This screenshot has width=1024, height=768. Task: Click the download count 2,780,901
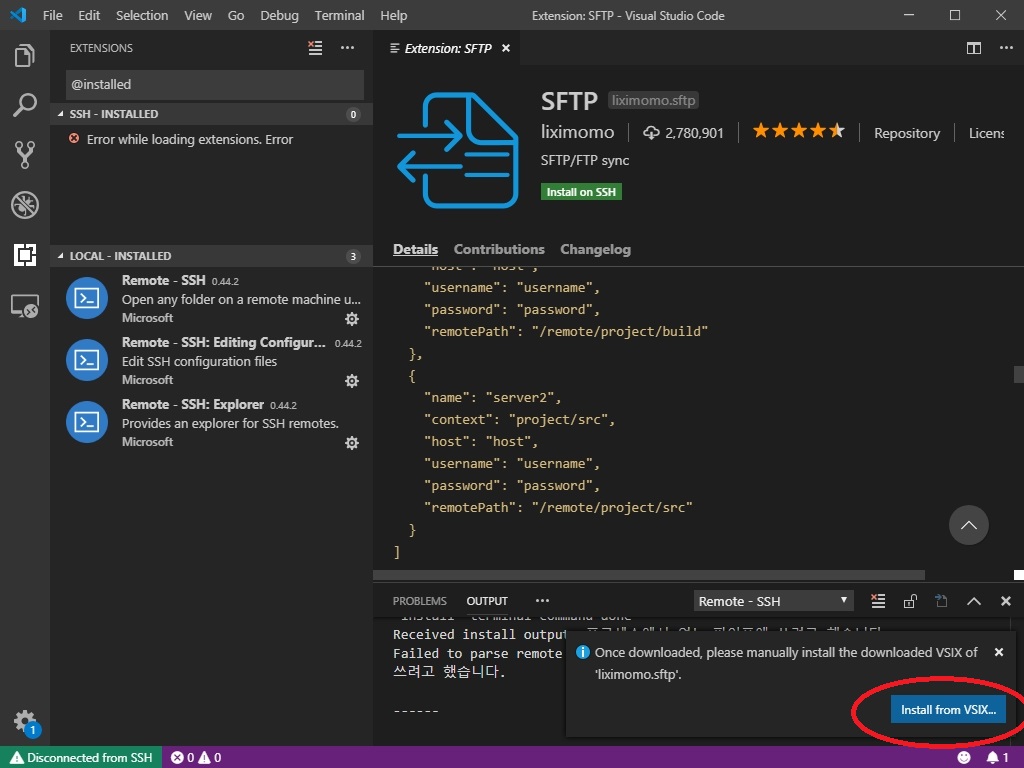coord(684,133)
